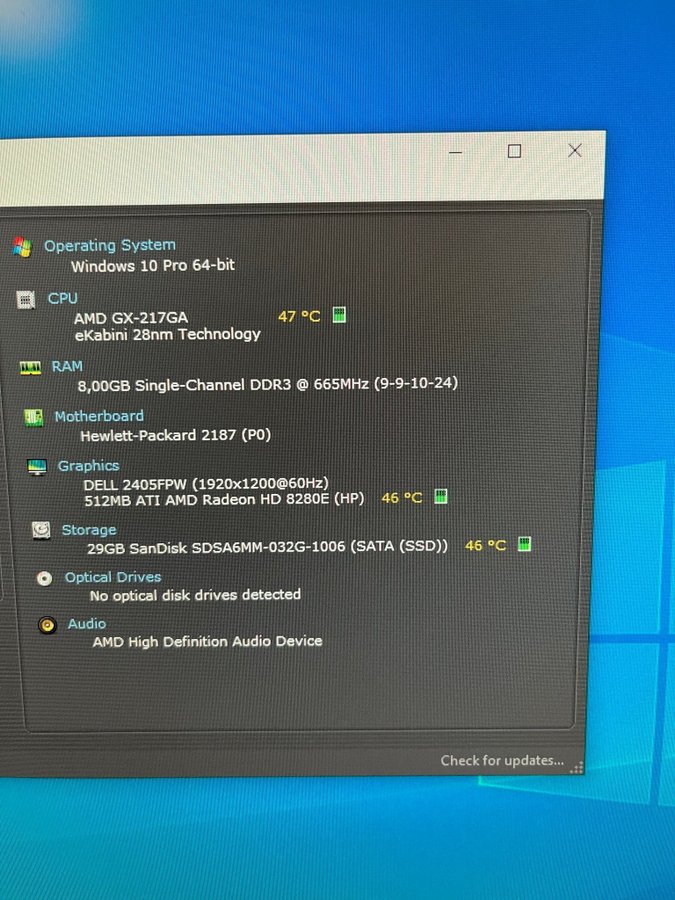Click the Audio speaker icon
The width and height of the screenshot is (675, 900).
click(x=47, y=625)
